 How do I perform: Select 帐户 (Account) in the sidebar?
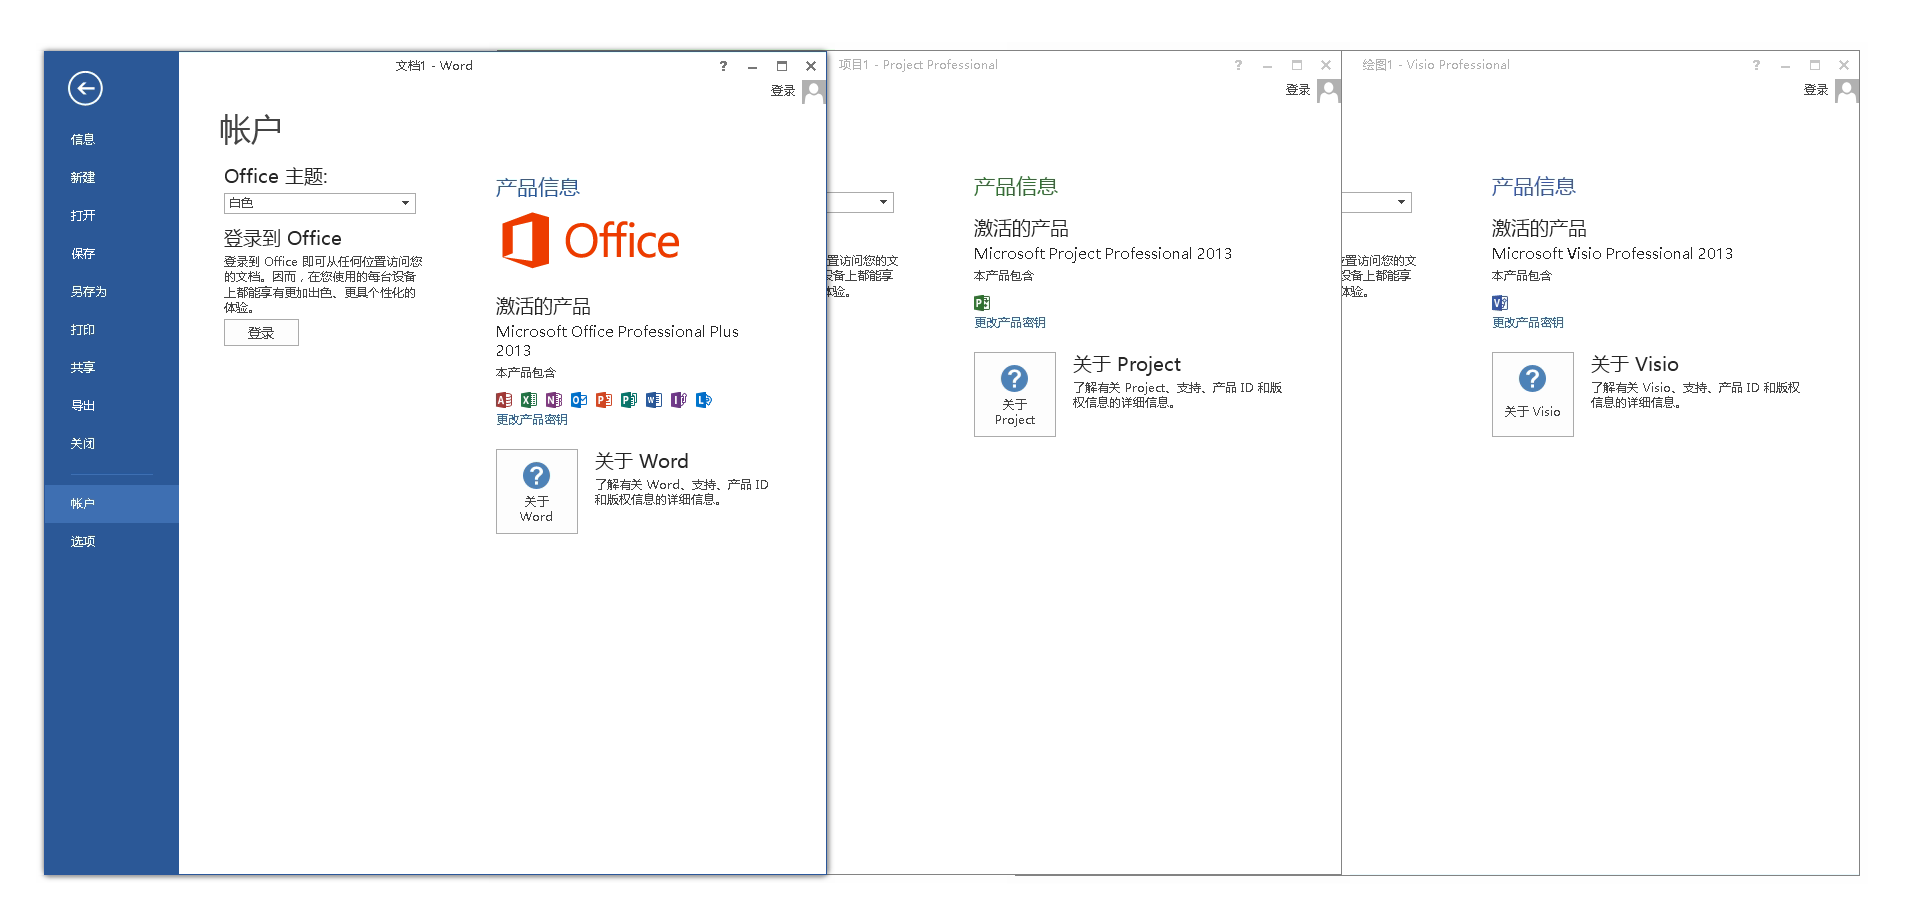tap(111, 504)
